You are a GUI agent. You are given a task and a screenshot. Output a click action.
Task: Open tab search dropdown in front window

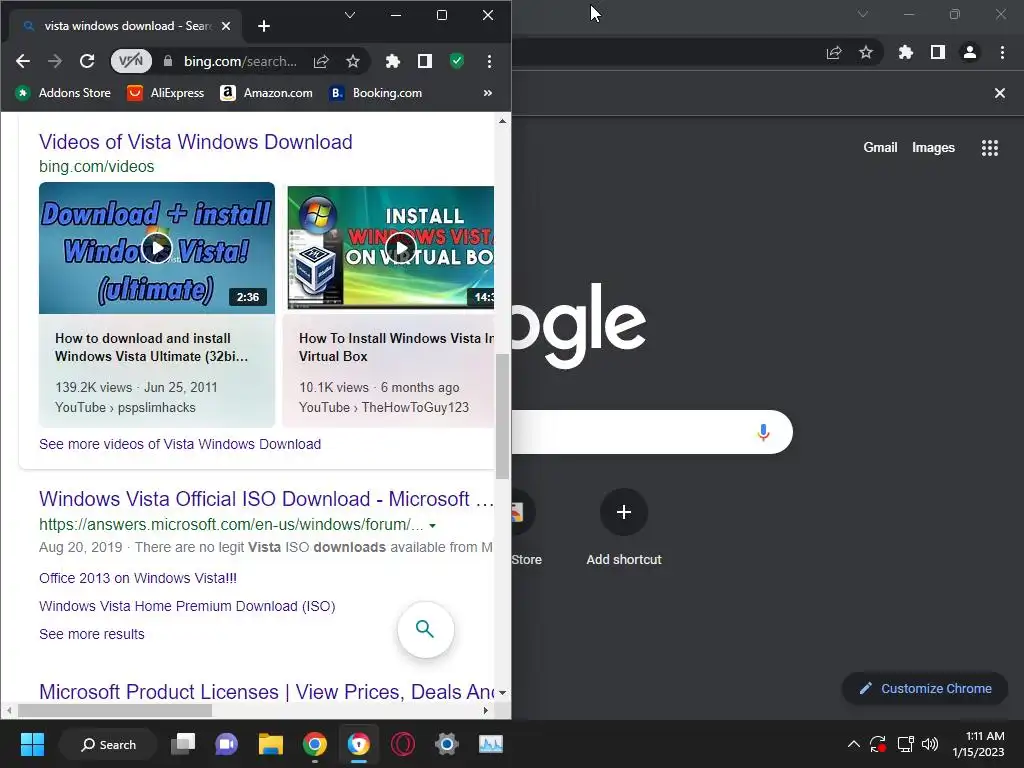(x=350, y=15)
